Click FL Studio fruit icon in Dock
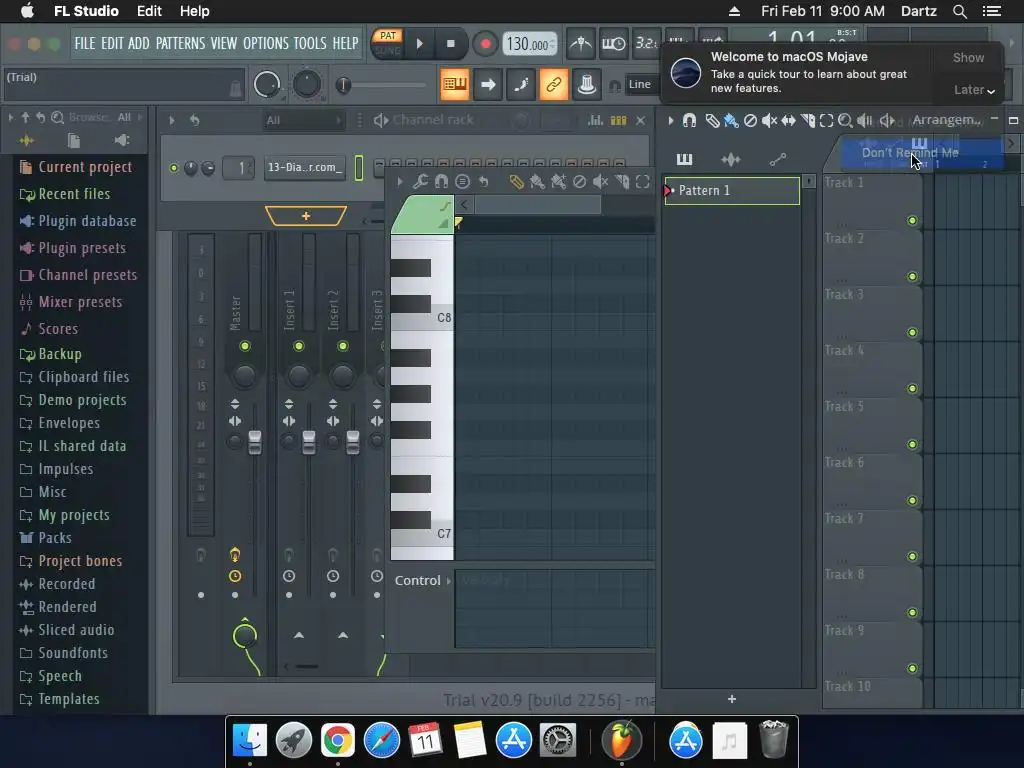Image resolution: width=1024 pixels, height=768 pixels. [x=622, y=740]
